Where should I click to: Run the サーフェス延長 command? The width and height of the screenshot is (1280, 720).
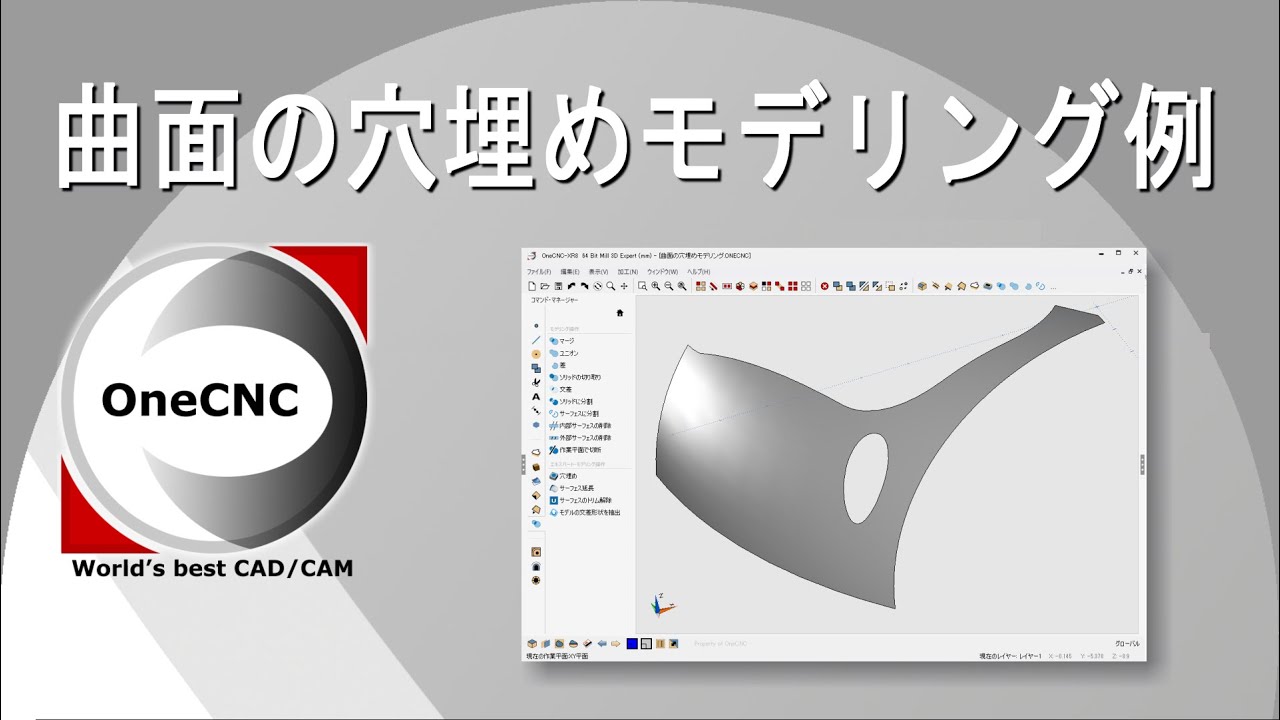571,488
